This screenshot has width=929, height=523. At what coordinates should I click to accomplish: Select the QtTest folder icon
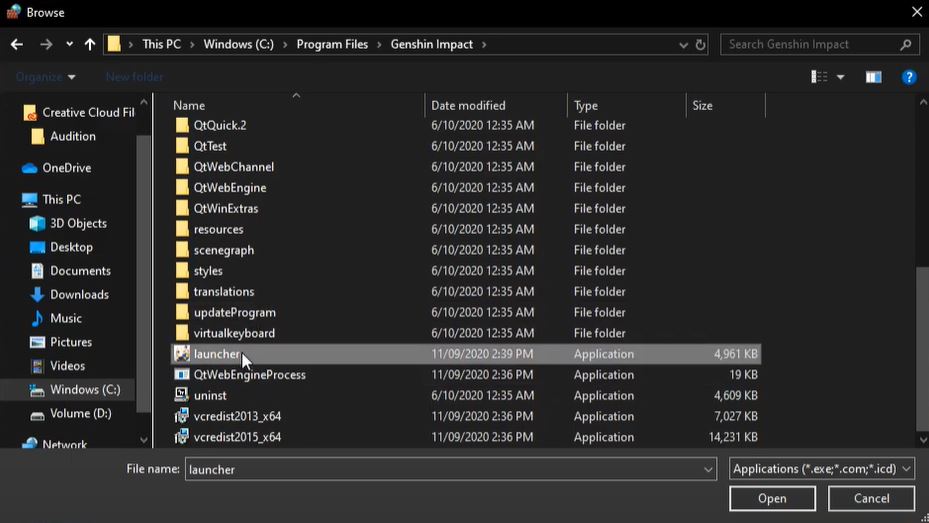click(x=182, y=146)
